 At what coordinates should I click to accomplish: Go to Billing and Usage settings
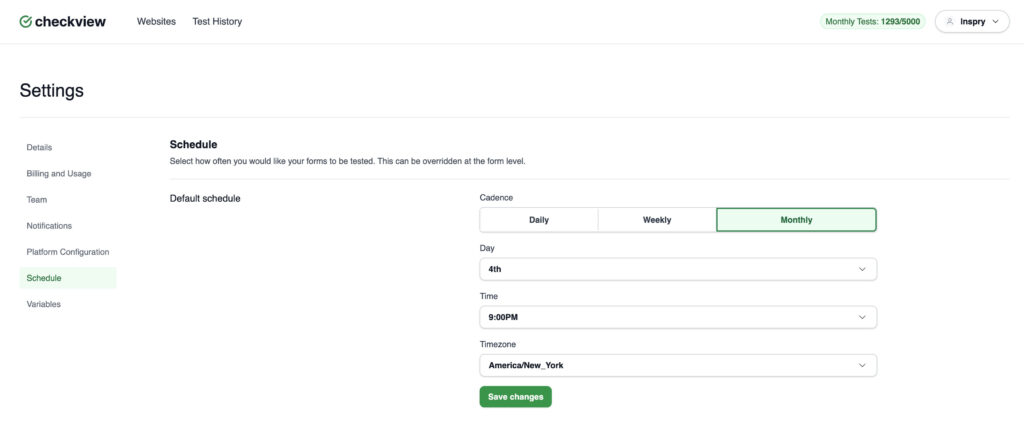59,173
